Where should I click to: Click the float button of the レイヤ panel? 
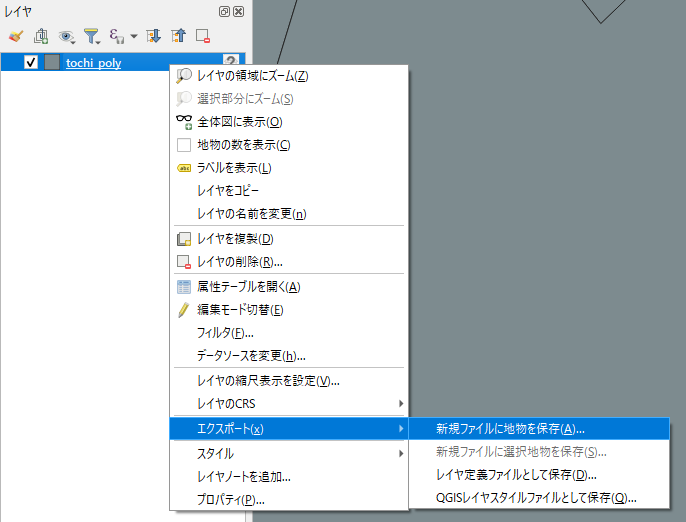225,11
